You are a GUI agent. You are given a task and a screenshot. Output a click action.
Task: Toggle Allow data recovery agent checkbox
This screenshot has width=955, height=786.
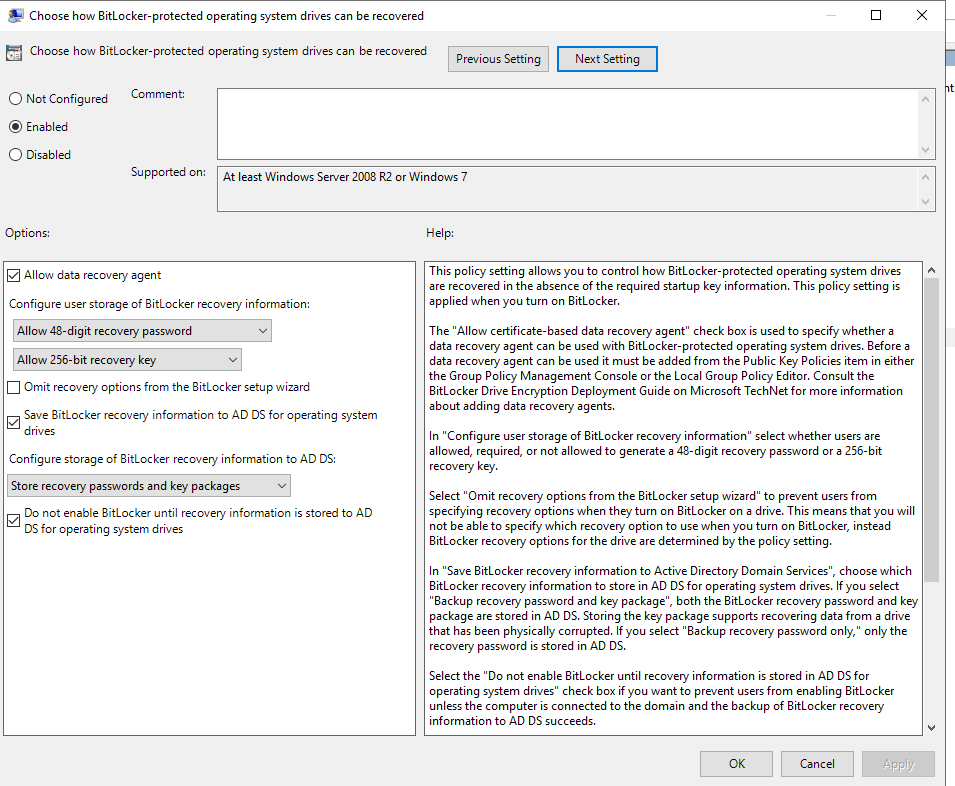13,275
